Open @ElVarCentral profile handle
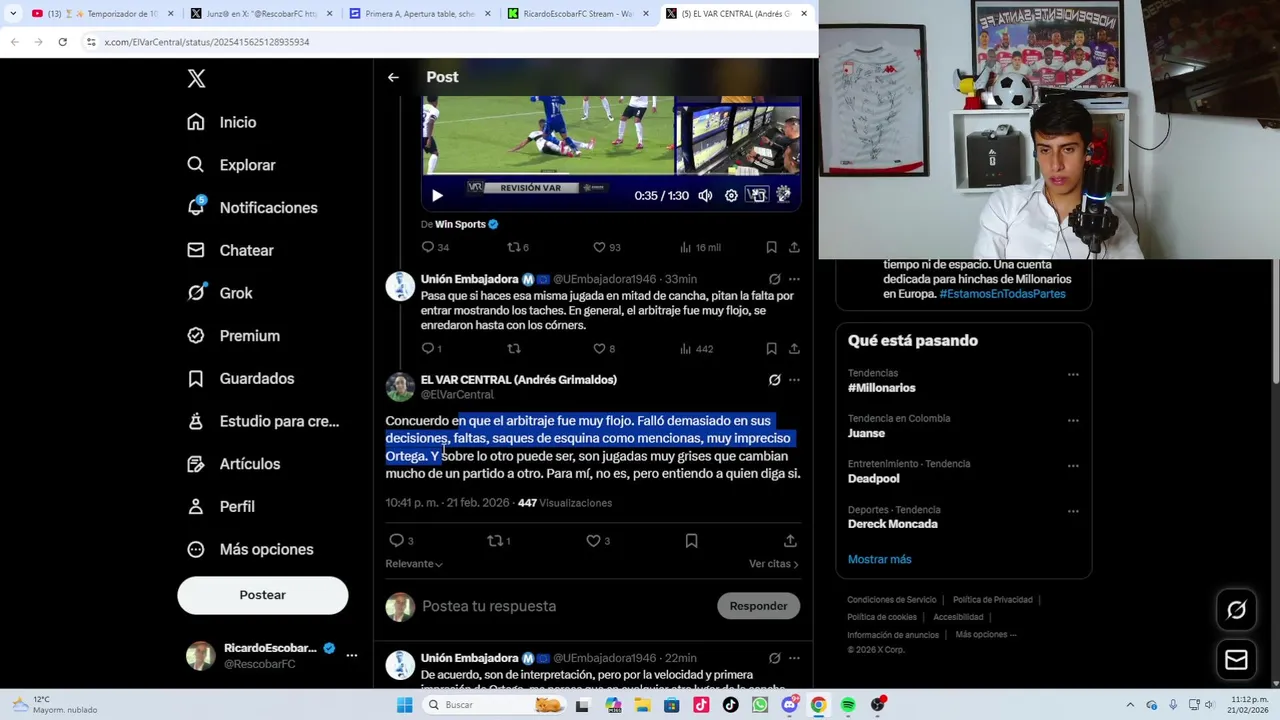The image size is (1280, 720). point(457,394)
